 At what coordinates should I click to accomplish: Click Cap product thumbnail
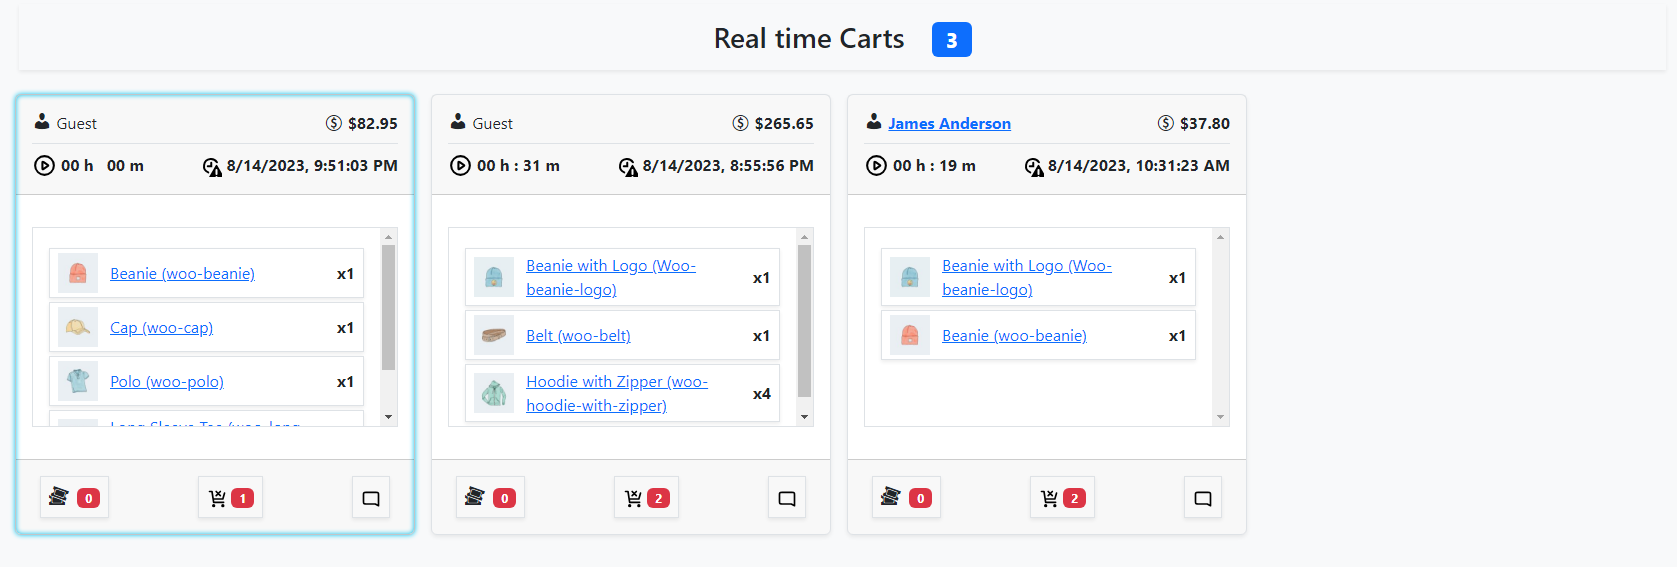pos(78,327)
